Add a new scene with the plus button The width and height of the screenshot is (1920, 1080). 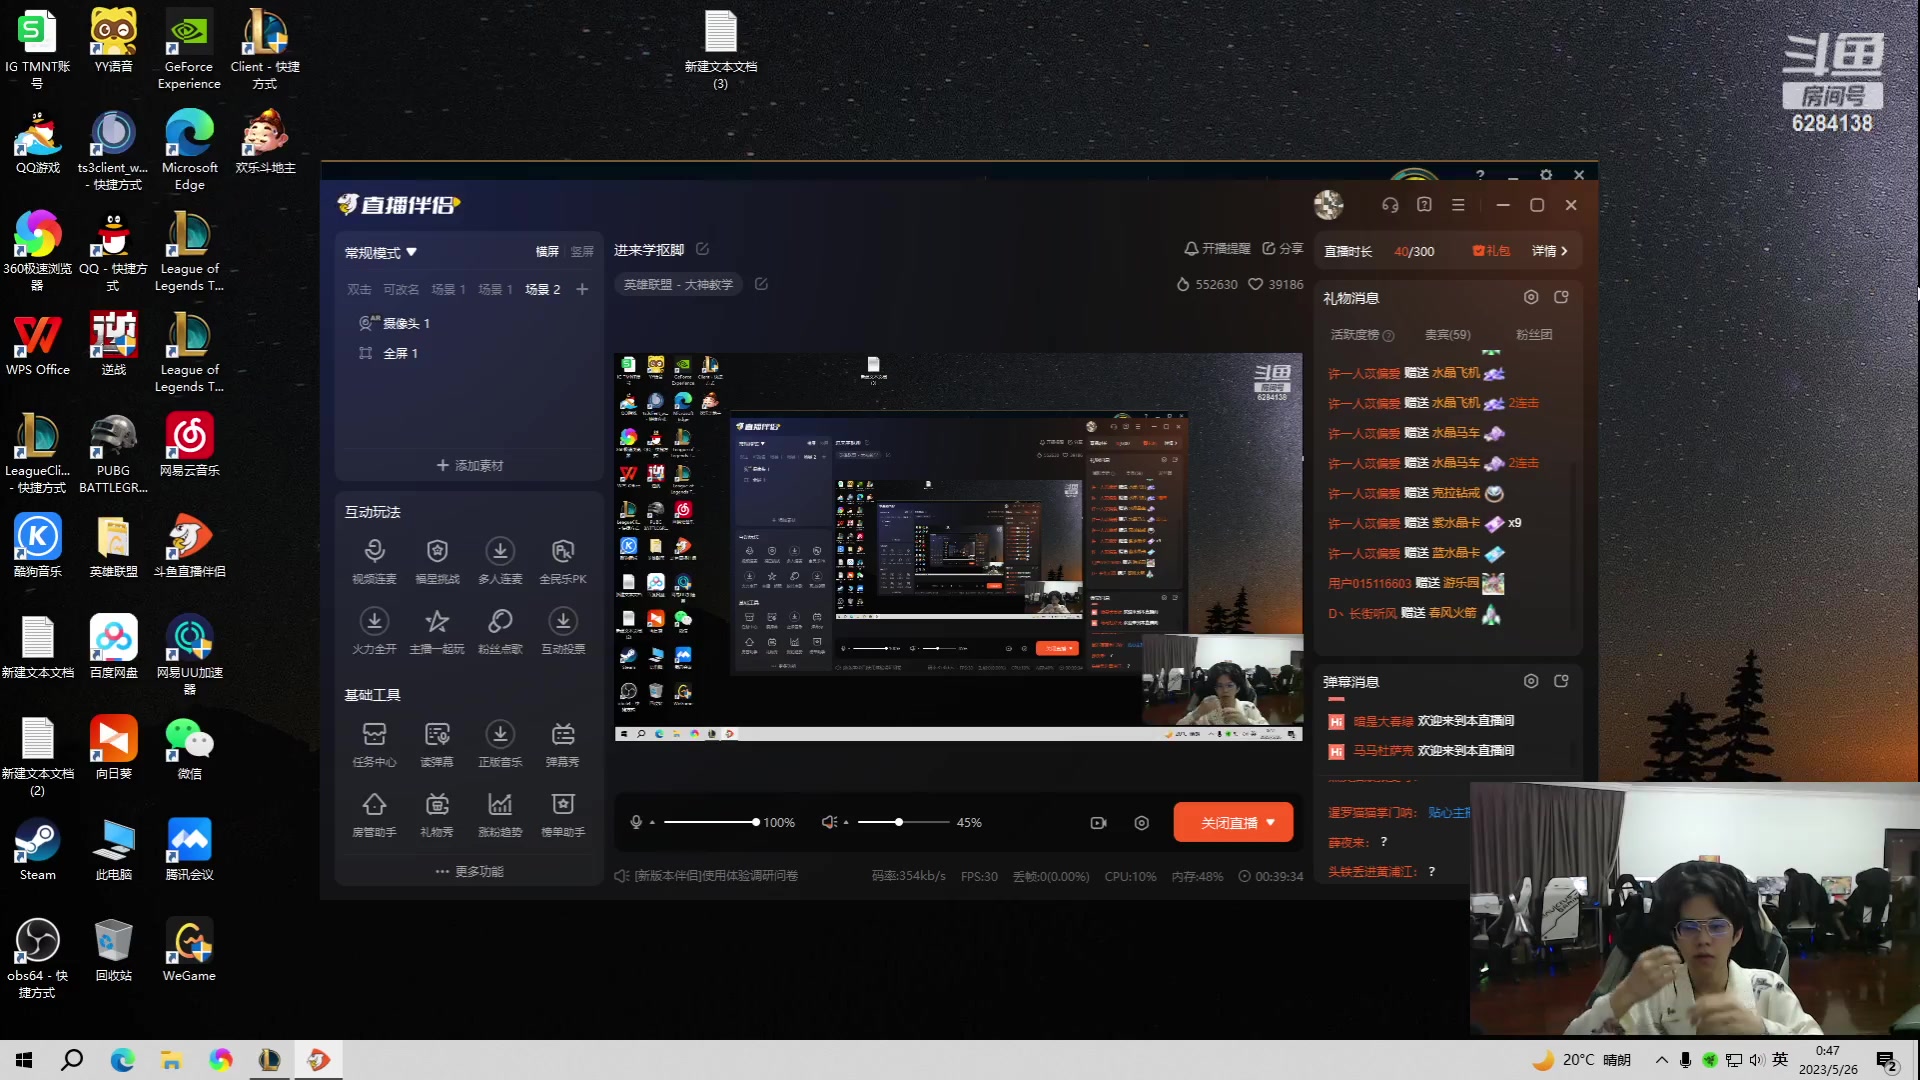(x=582, y=289)
